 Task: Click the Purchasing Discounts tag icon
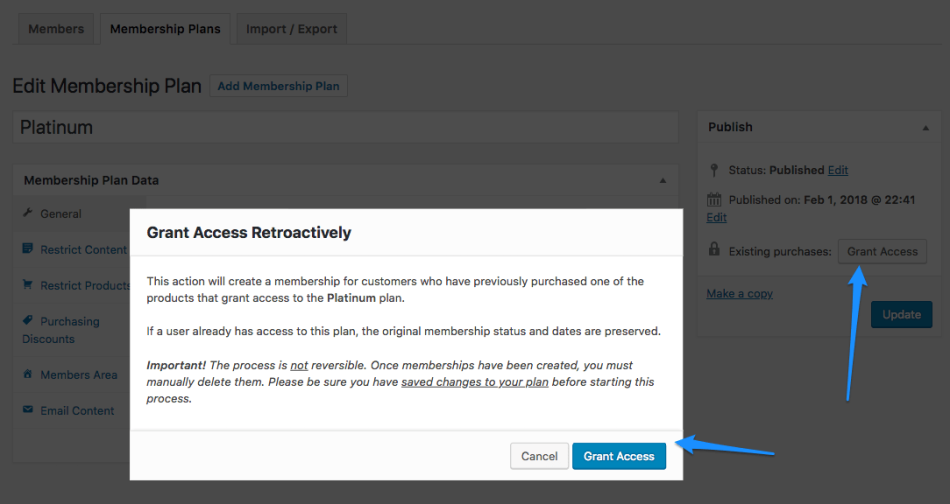point(27,320)
